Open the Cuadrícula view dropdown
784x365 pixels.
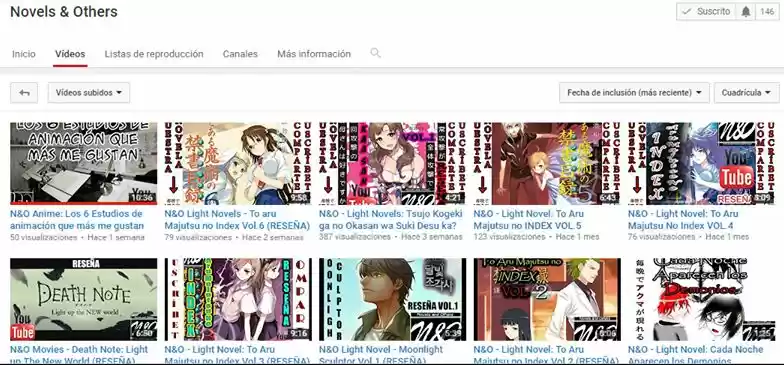point(746,92)
